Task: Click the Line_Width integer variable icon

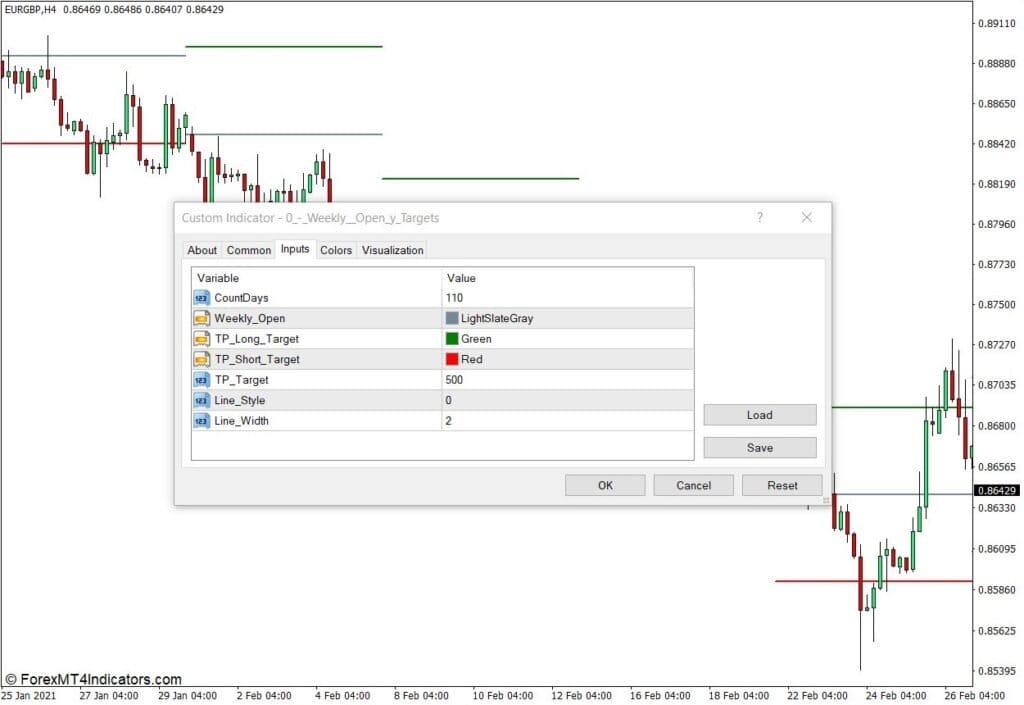Action: [202, 421]
